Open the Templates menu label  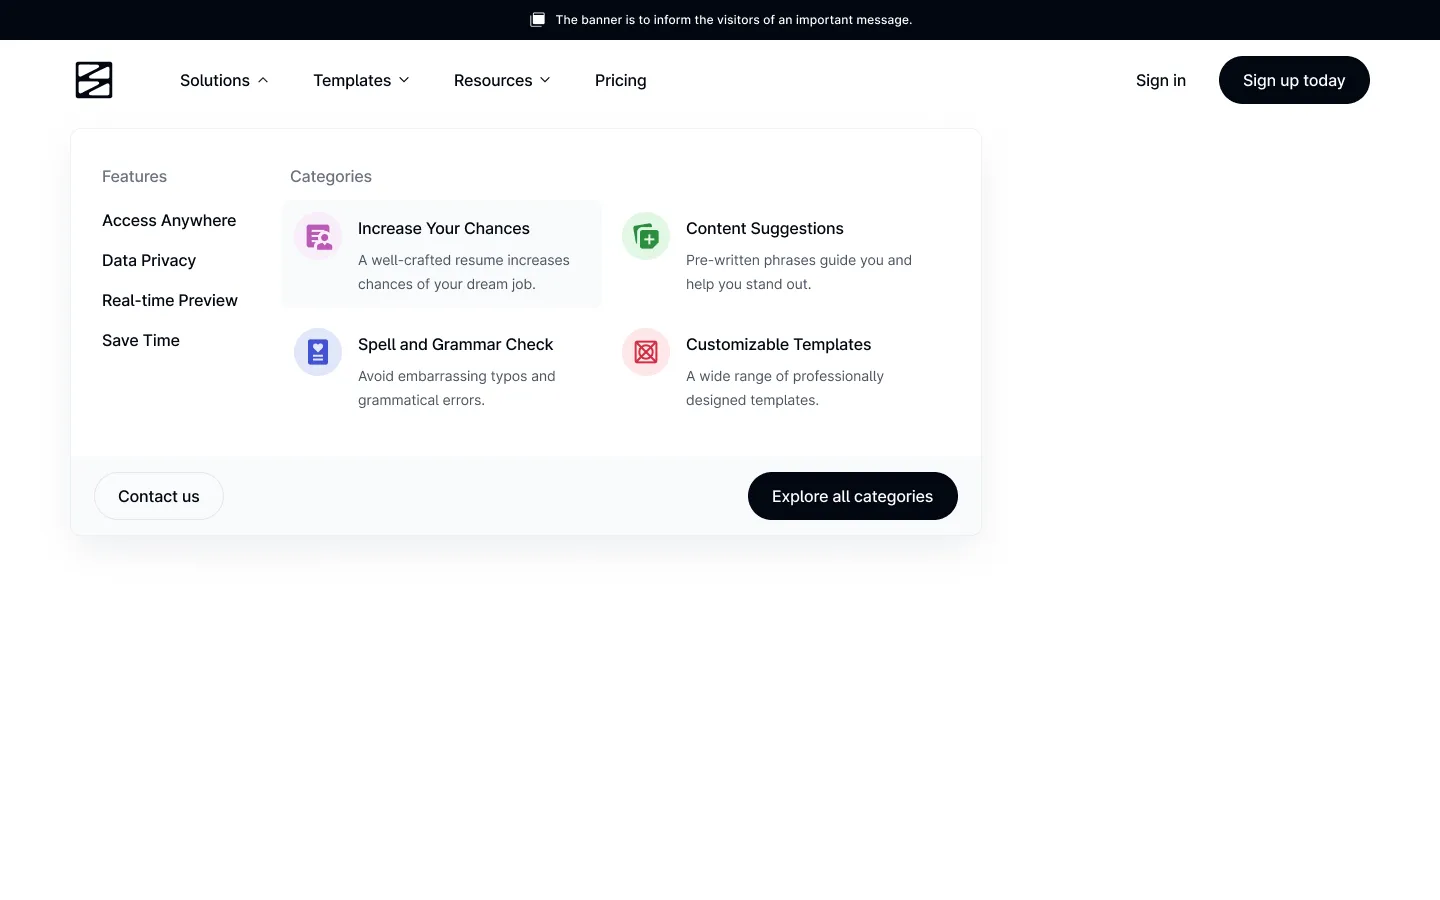(x=352, y=80)
